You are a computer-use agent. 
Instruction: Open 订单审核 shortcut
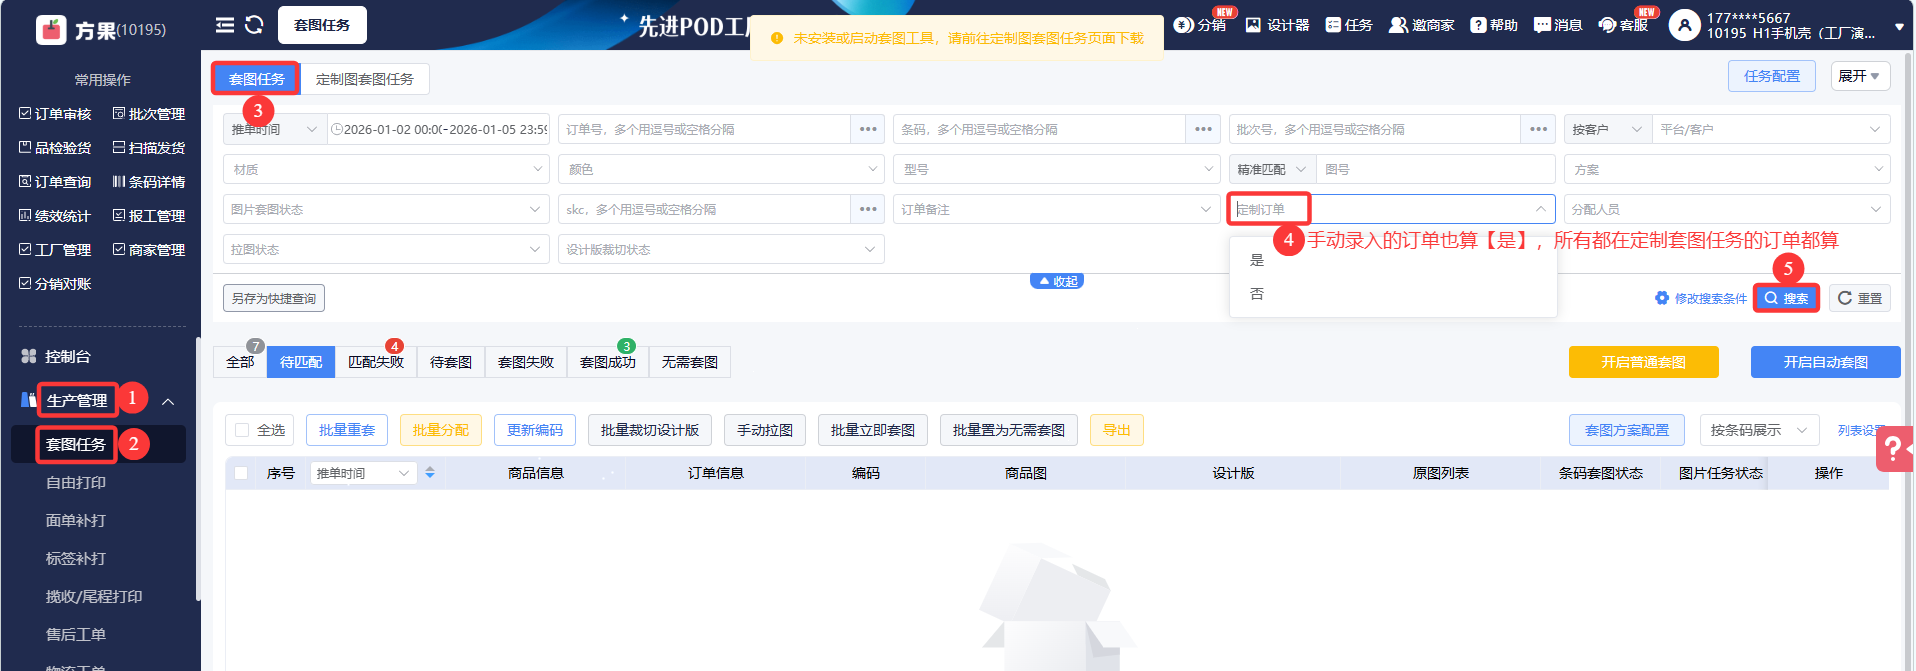[x=55, y=114]
